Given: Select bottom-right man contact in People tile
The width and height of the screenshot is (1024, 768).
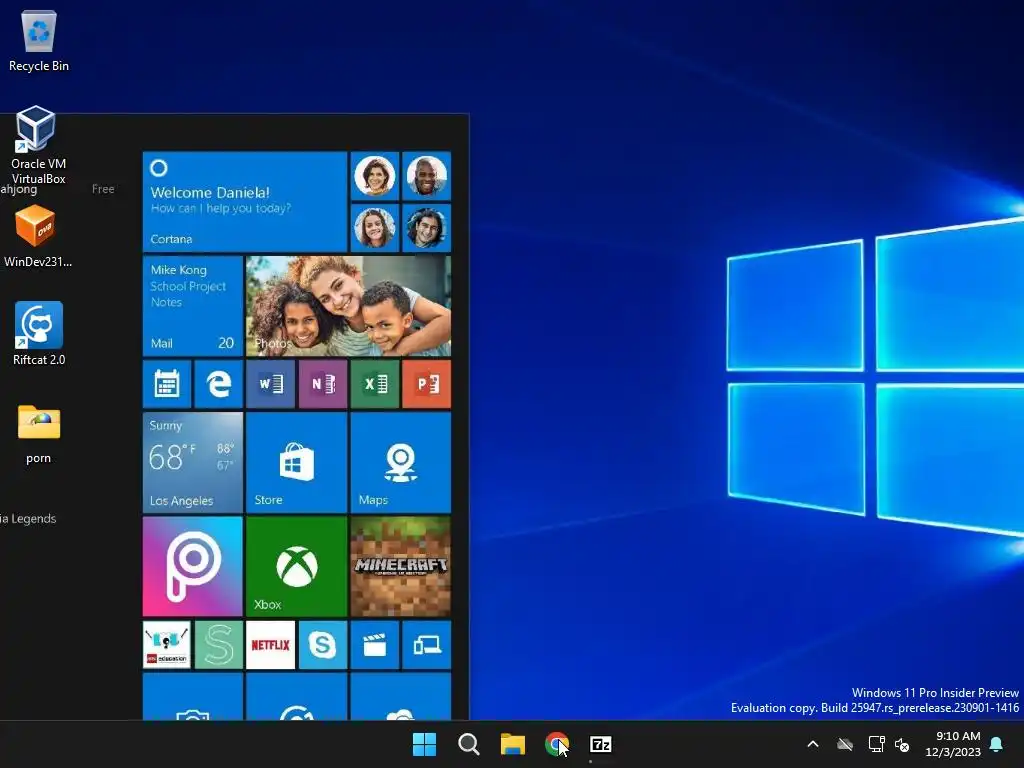Looking at the screenshot, I should 427,228.
